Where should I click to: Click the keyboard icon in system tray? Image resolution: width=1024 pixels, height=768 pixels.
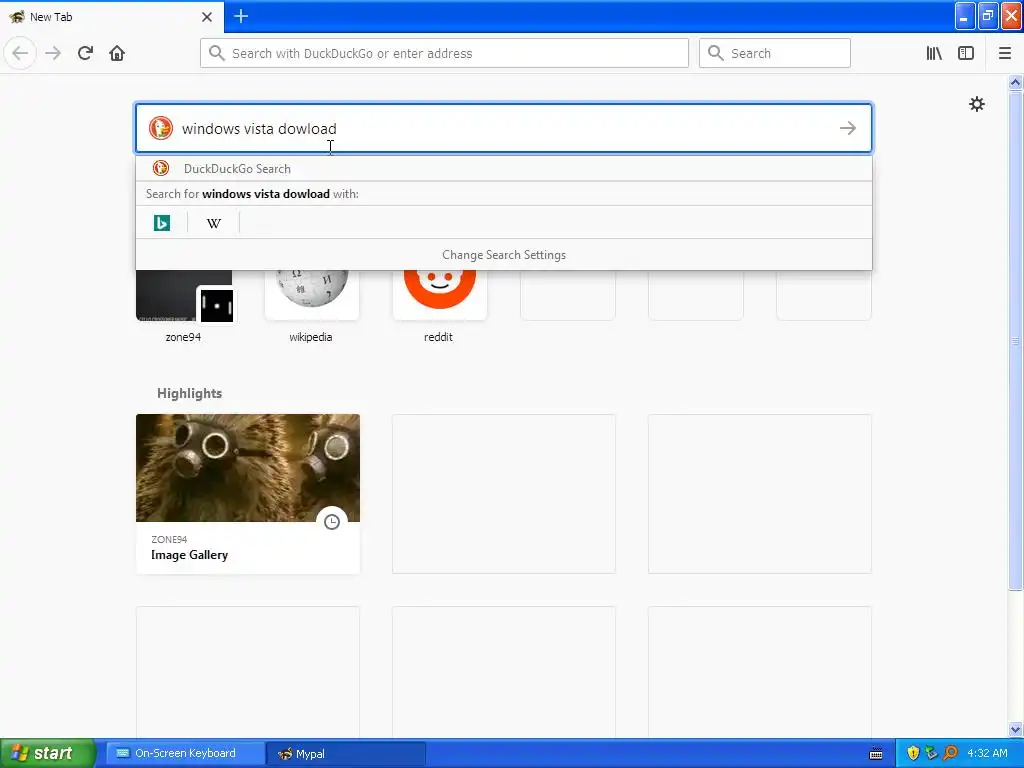pyautogui.click(x=876, y=754)
